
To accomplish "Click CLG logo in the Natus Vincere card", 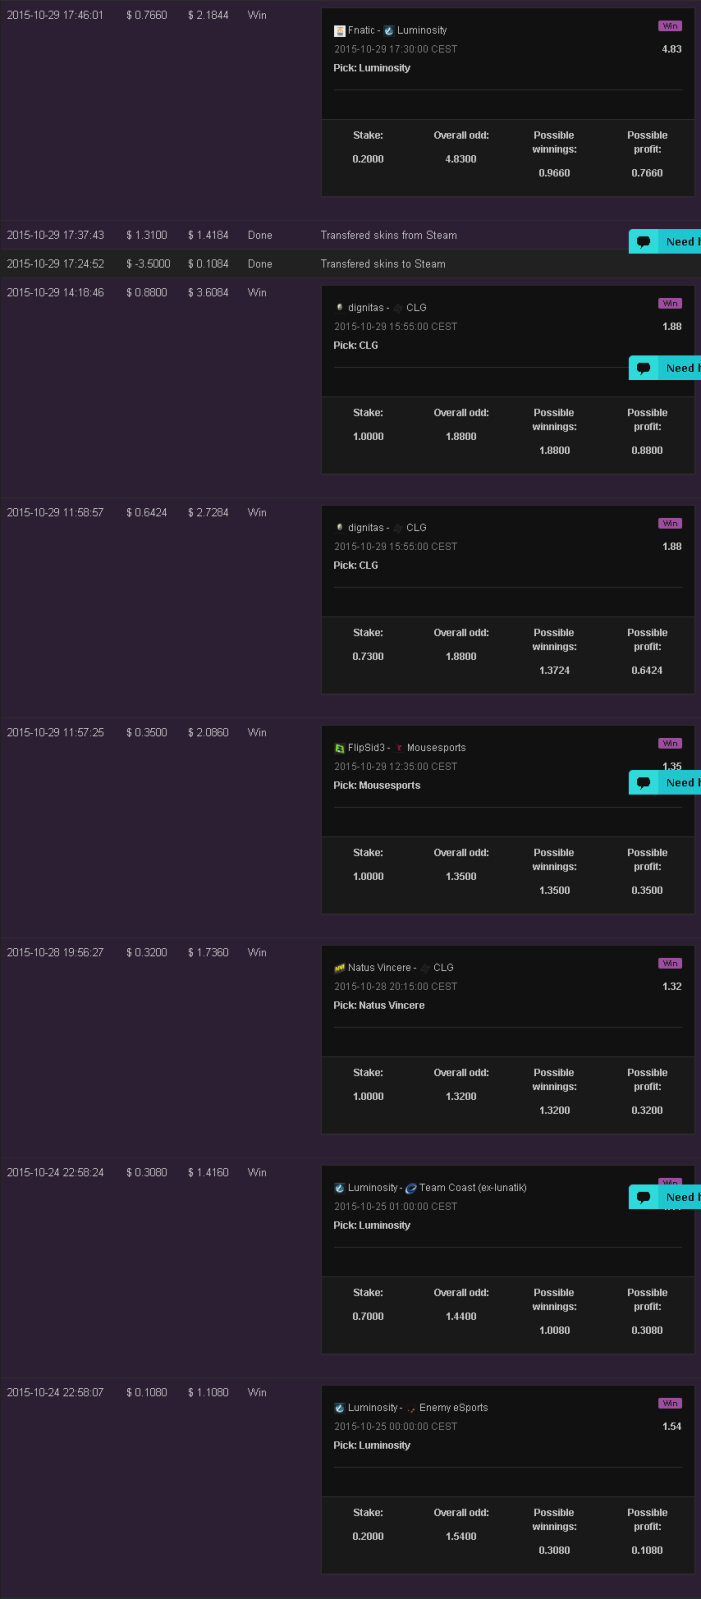I will point(425,968).
